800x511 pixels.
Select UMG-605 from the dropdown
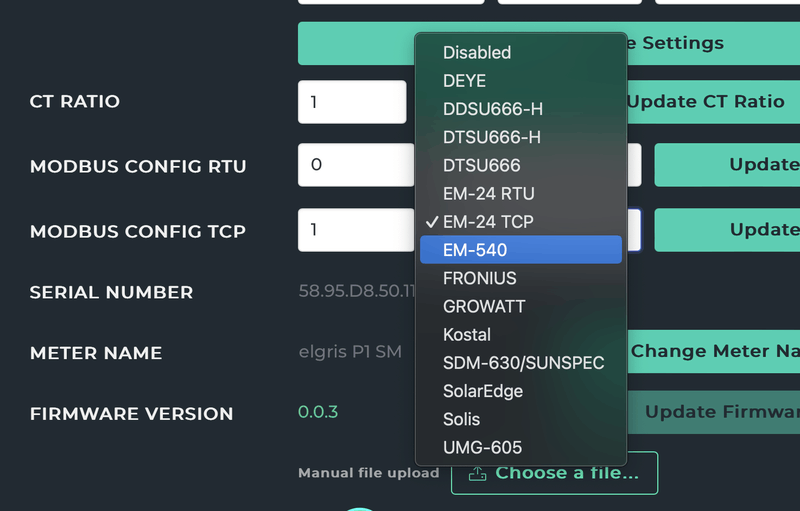click(482, 447)
